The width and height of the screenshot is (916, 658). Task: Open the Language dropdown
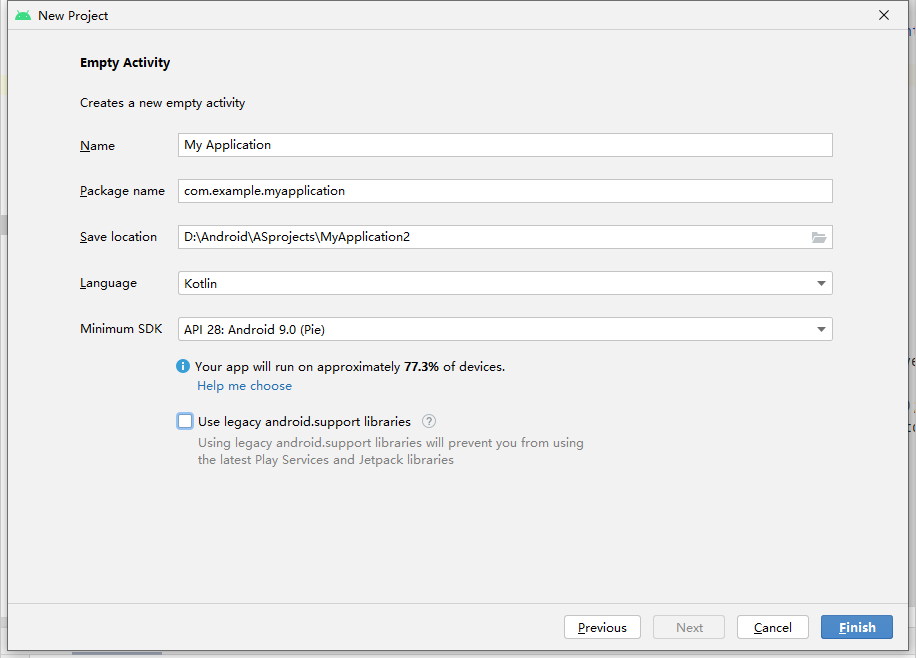[505, 283]
